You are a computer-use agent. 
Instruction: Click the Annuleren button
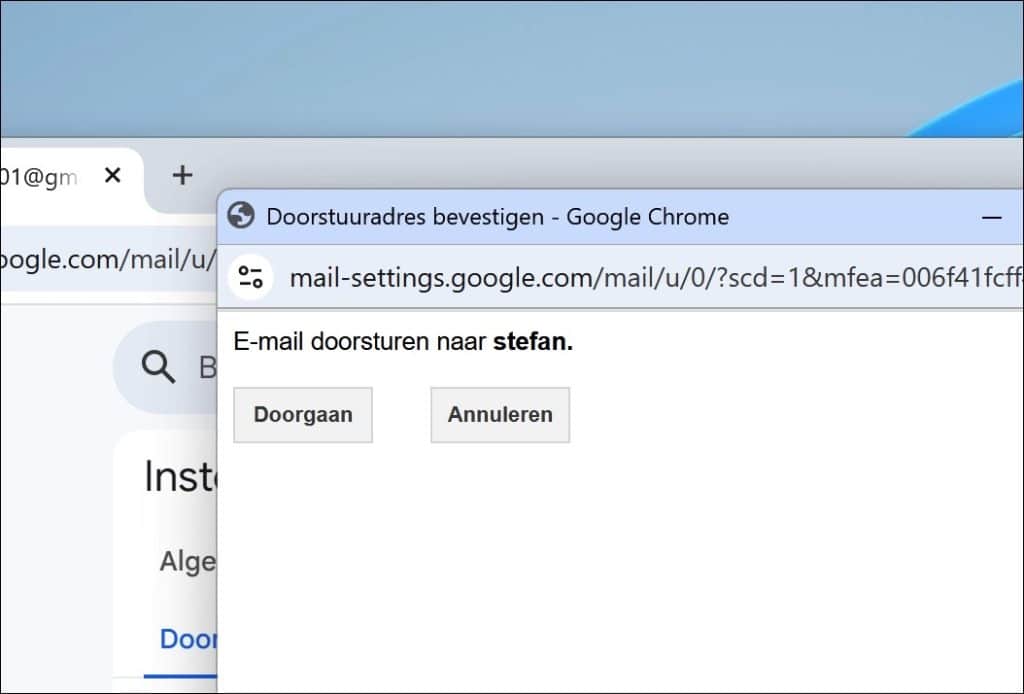point(500,415)
